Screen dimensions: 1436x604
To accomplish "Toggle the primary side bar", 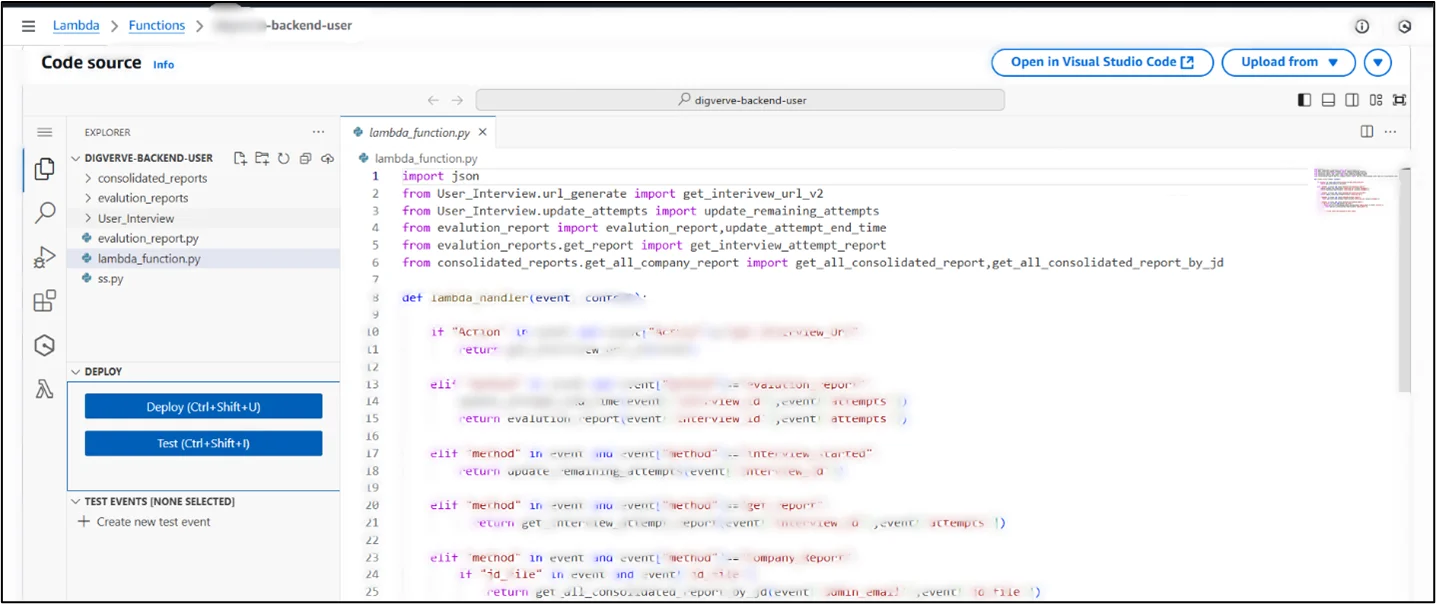I will click(x=1304, y=100).
